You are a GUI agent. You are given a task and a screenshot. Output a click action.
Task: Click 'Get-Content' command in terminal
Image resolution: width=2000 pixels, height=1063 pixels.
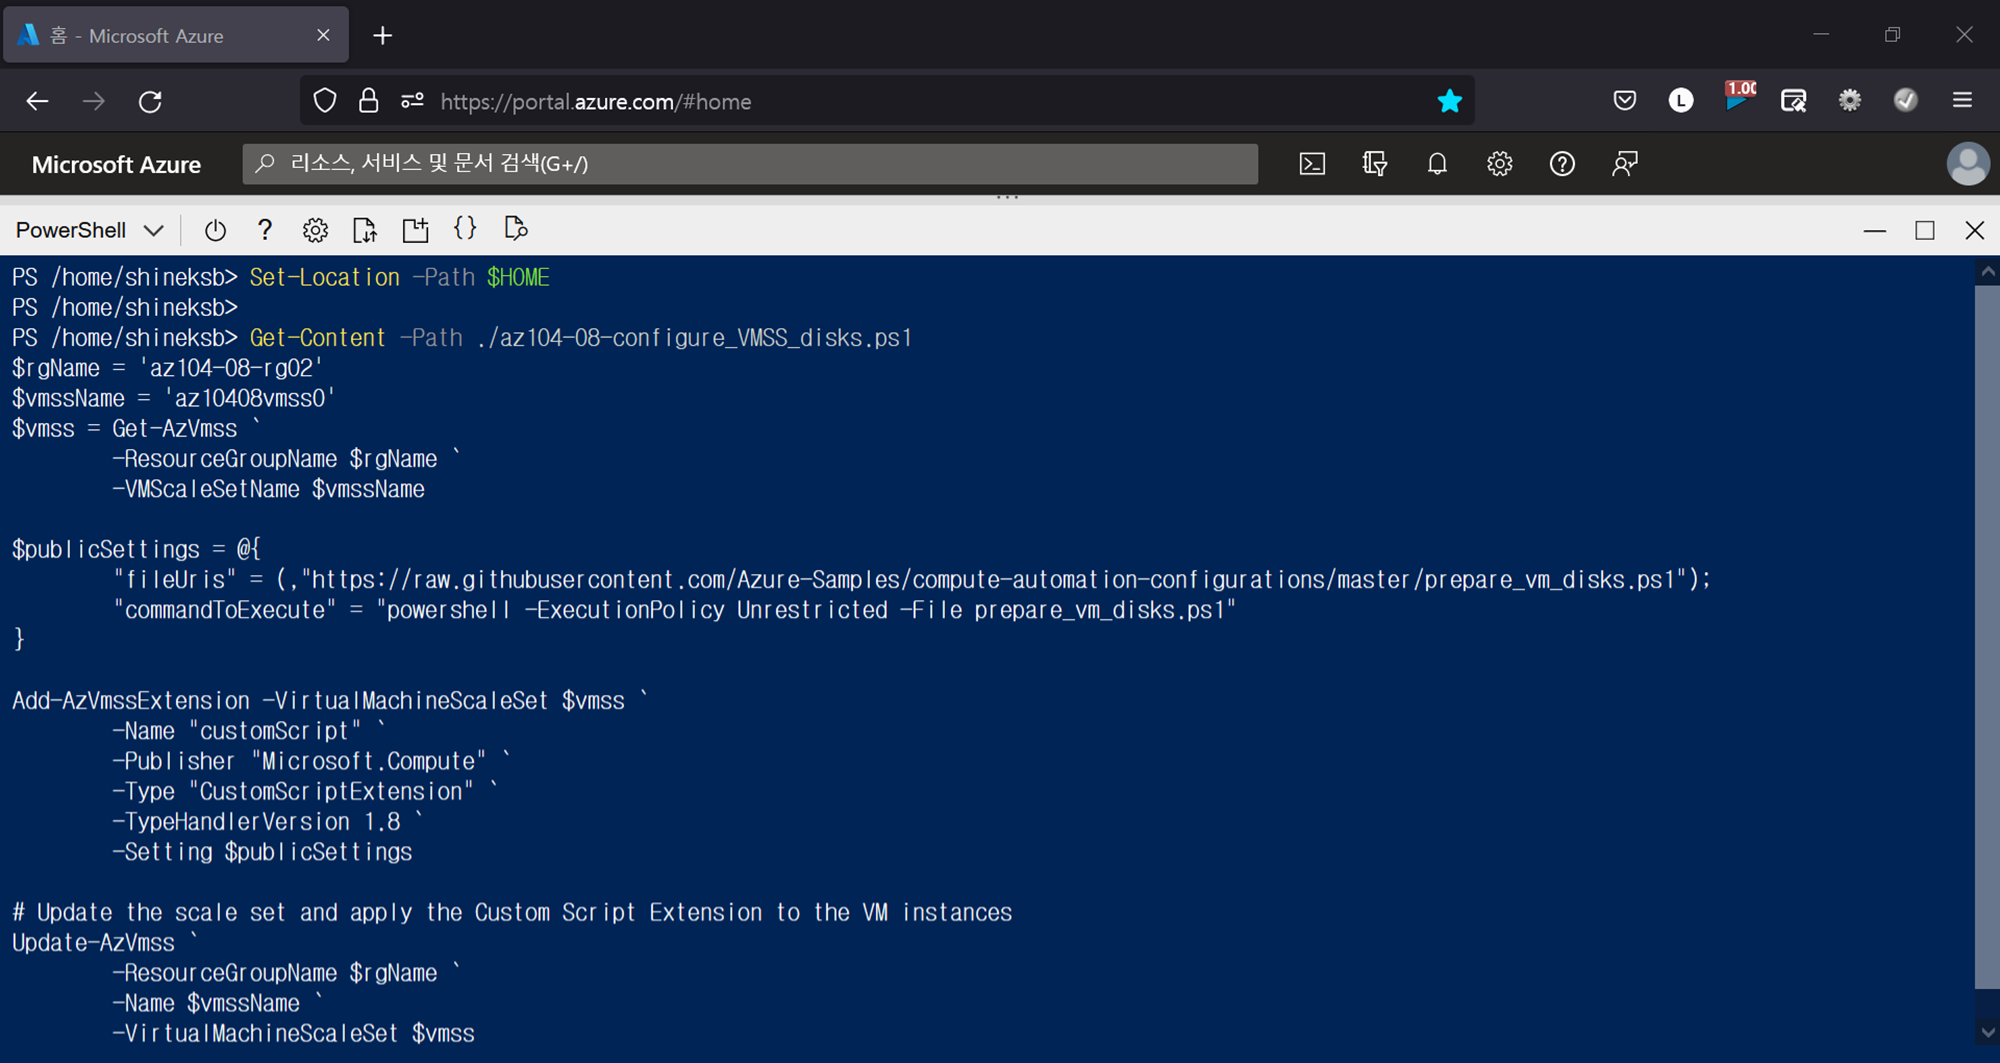click(317, 338)
